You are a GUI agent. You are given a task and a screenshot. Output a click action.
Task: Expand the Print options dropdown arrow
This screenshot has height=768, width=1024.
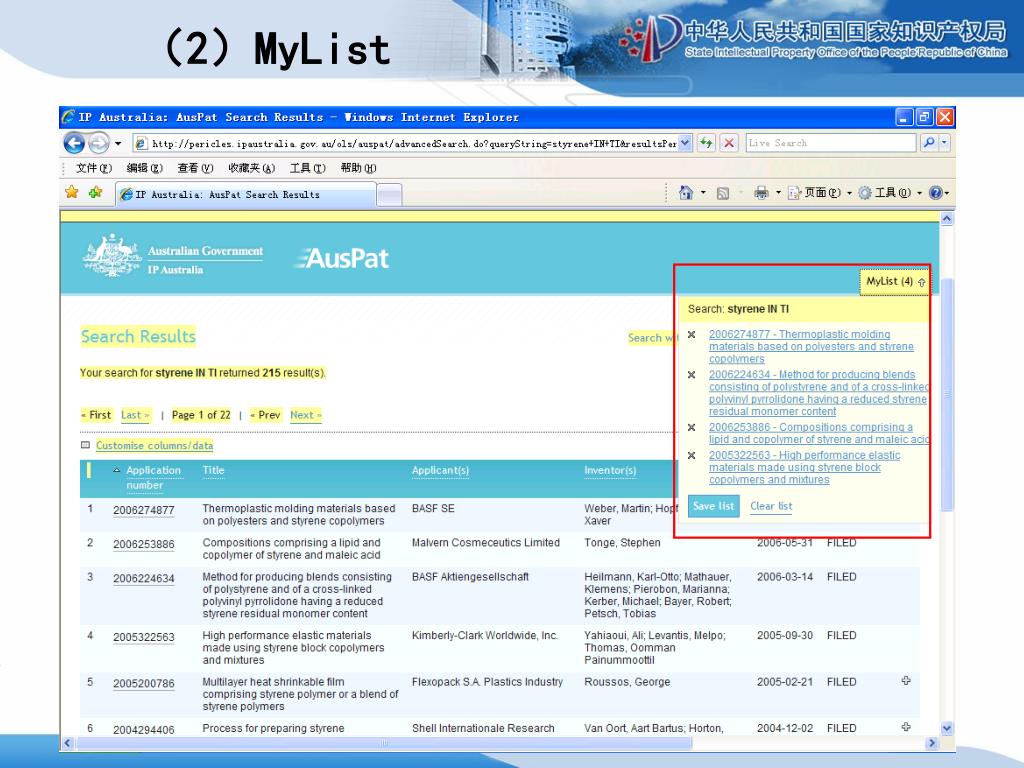(778, 193)
